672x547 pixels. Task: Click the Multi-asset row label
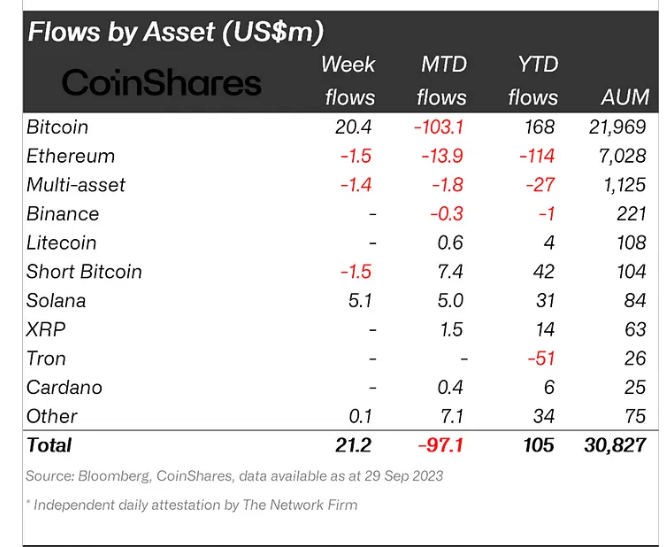[77, 185]
